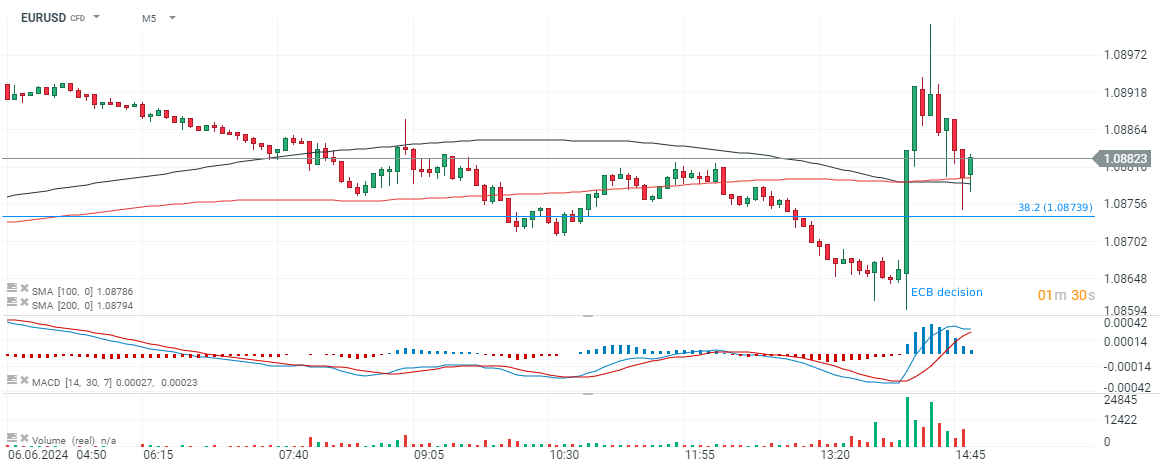
Task: Click the 07:40 time axis label
Action: [x=294, y=453]
